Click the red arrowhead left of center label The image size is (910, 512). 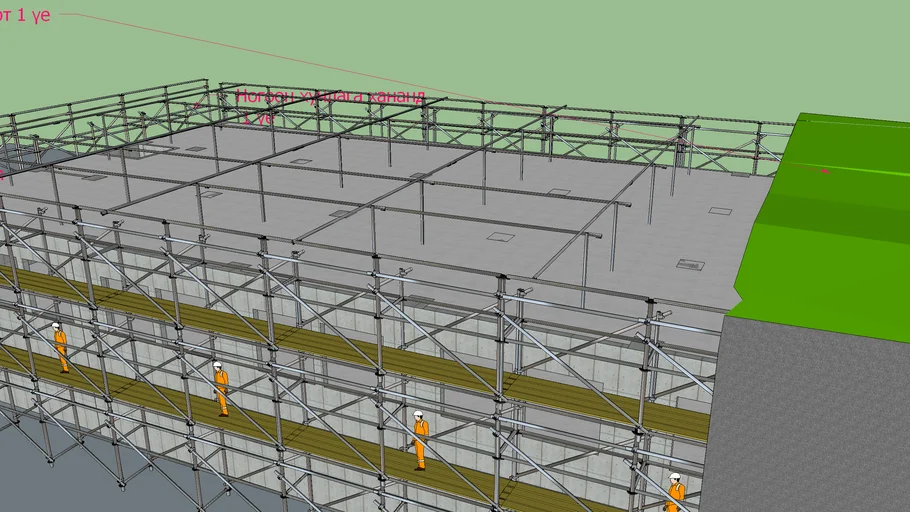tap(198, 102)
